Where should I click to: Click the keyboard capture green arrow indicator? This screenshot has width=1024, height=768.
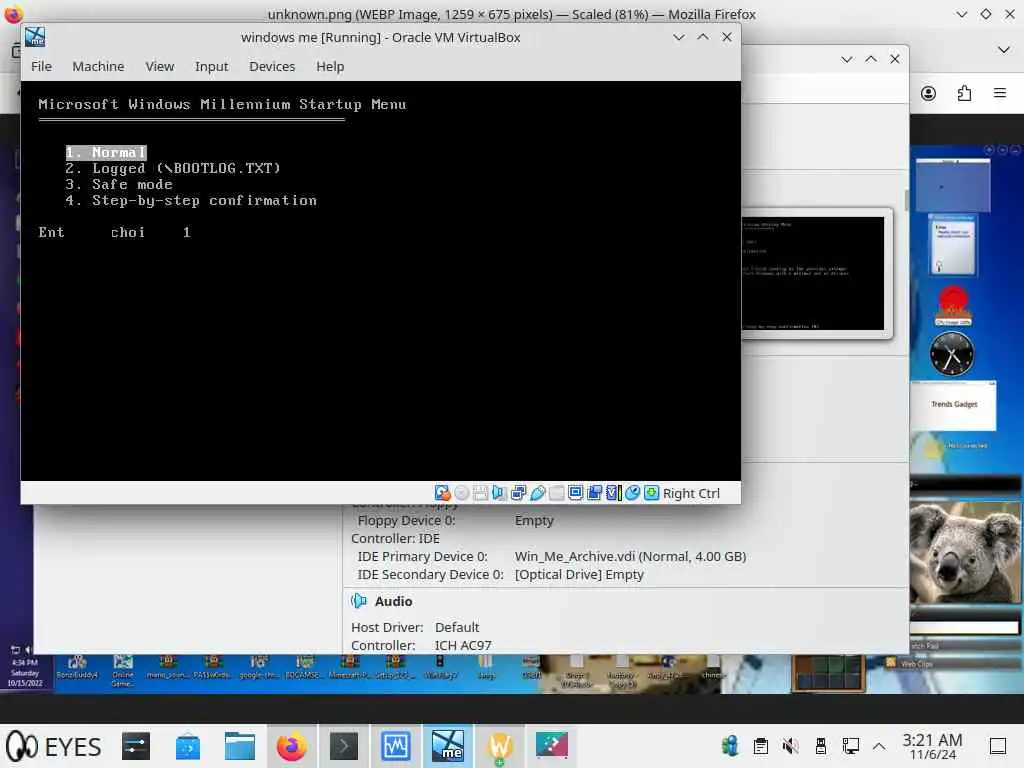click(651, 493)
